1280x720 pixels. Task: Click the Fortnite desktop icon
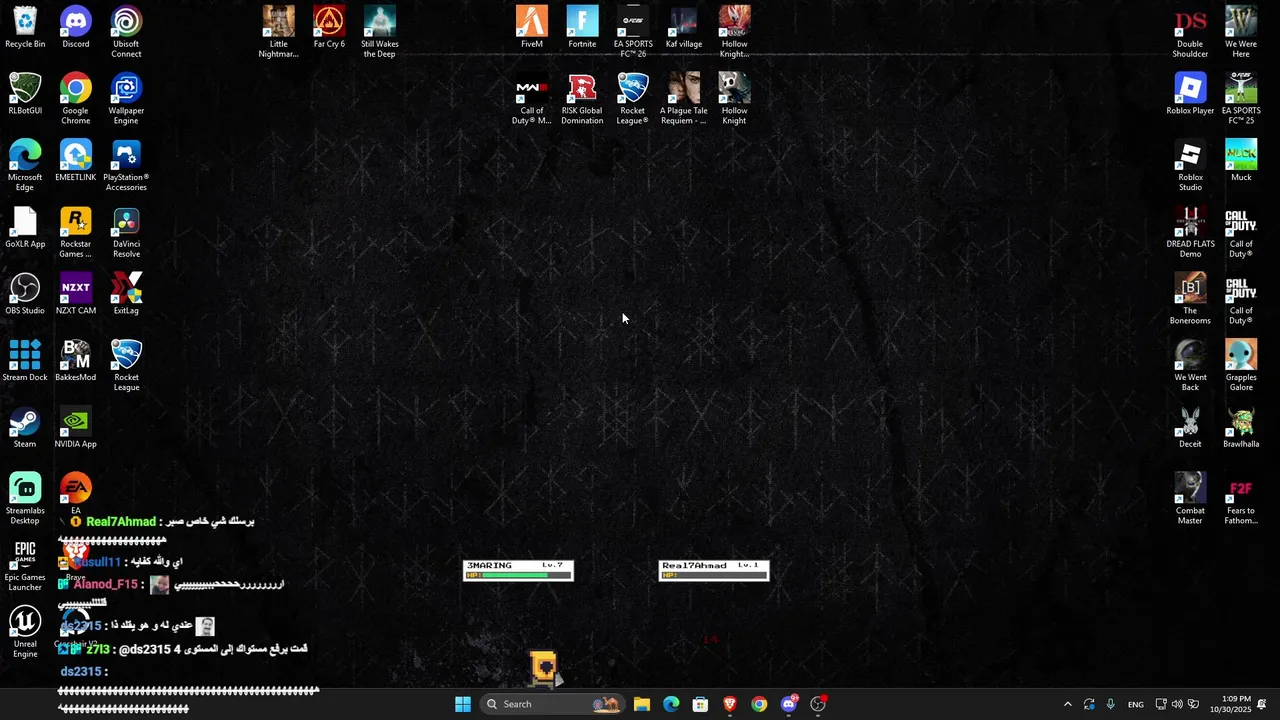click(x=582, y=27)
